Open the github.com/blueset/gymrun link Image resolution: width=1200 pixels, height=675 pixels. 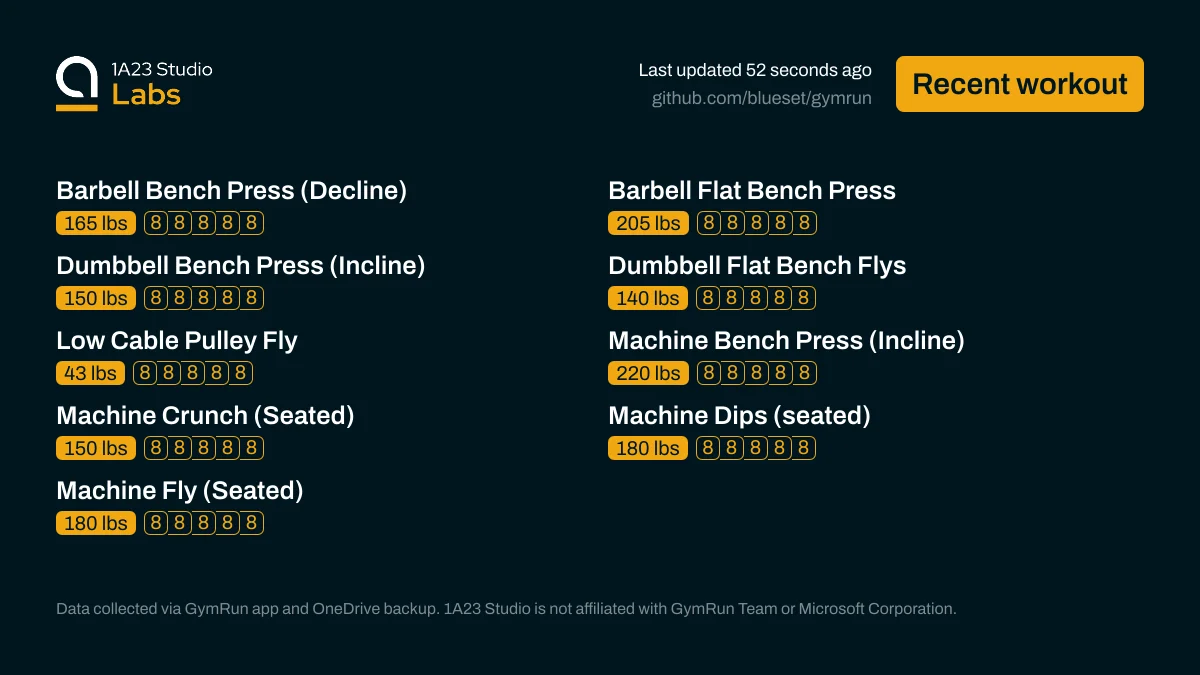[x=761, y=98]
